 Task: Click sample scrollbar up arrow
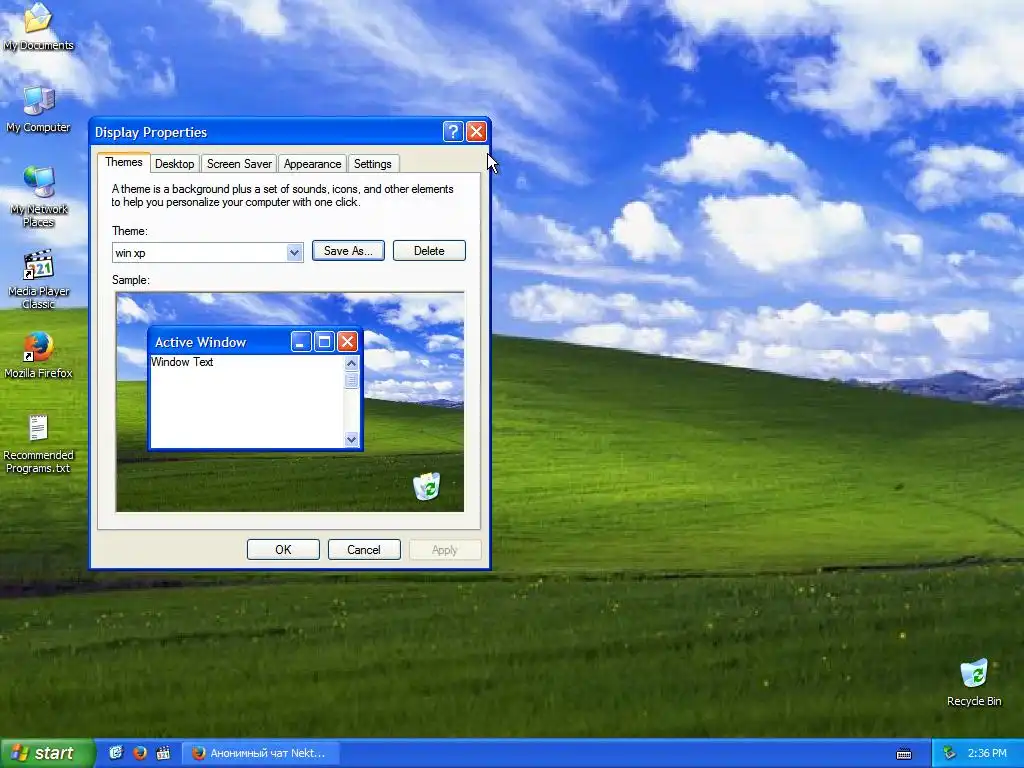tap(351, 364)
